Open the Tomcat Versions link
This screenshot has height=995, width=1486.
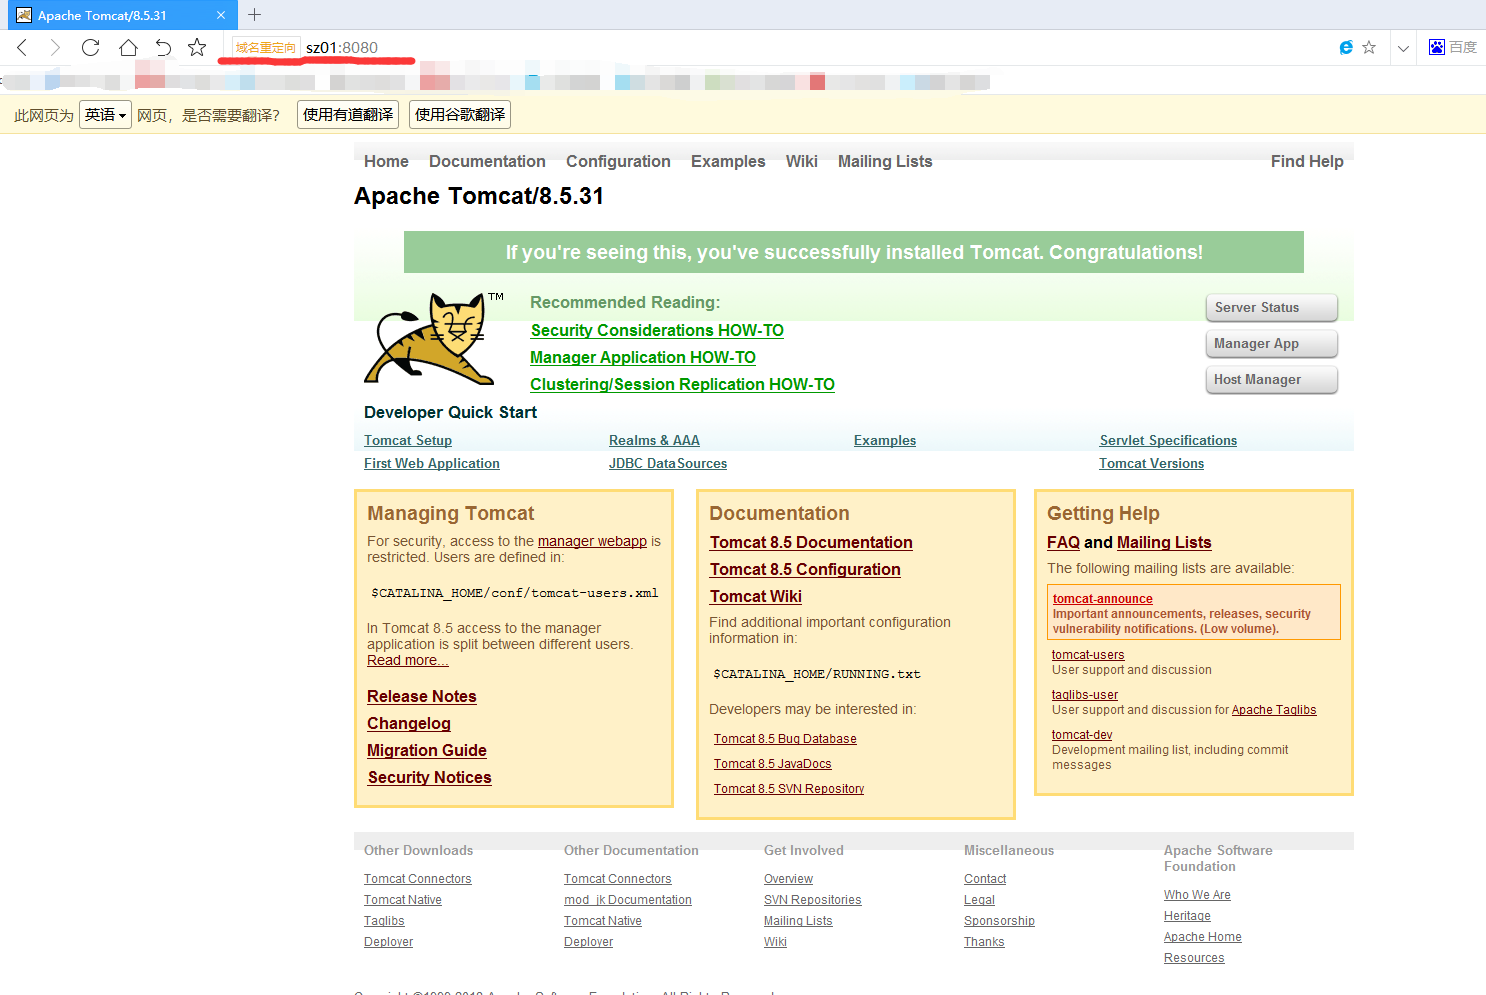point(1151,463)
